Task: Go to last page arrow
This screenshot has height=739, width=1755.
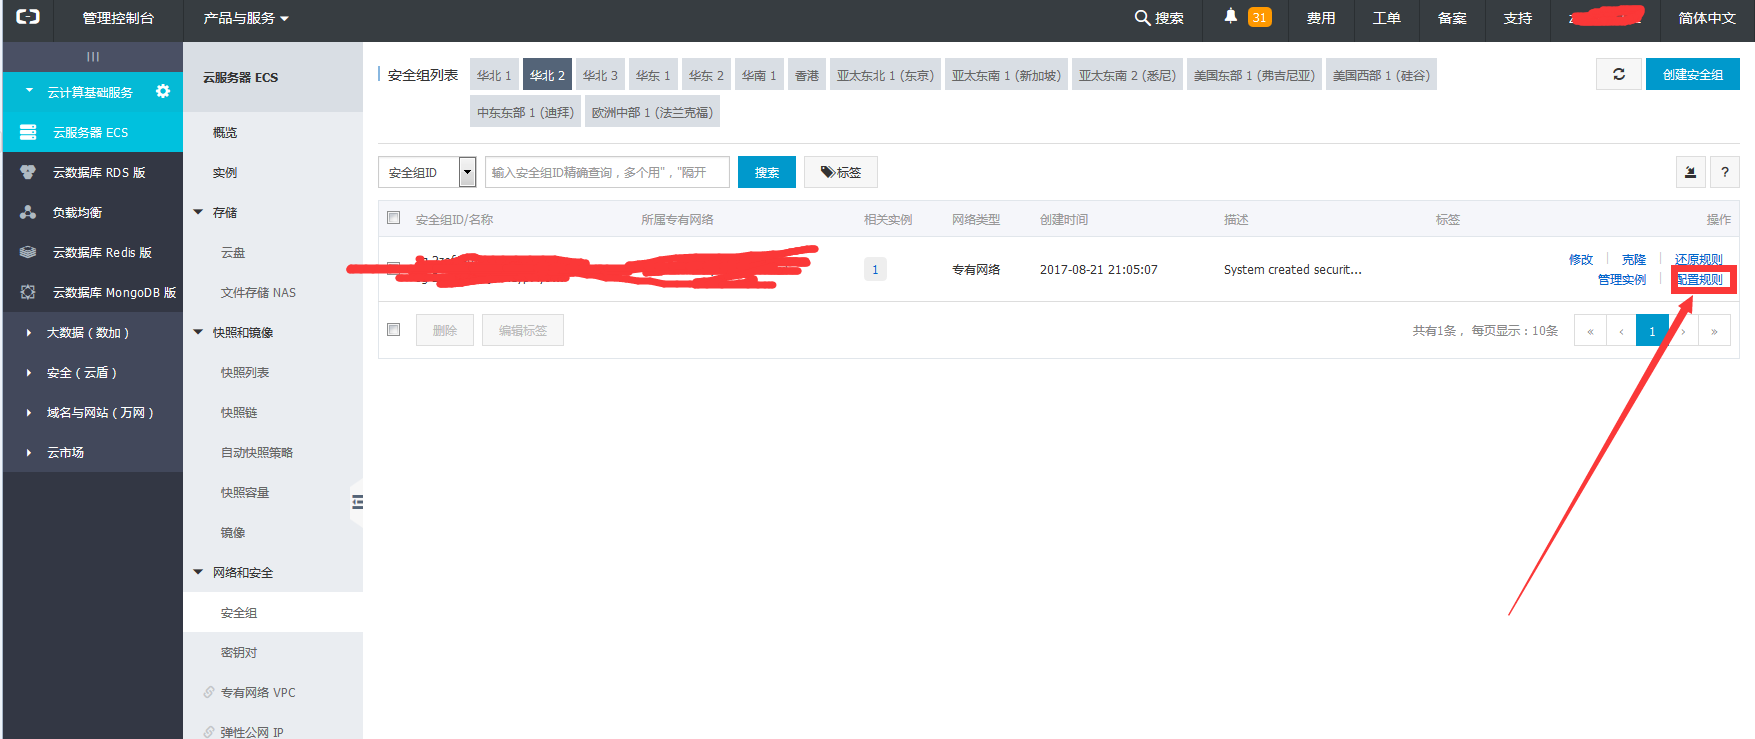Action: coord(1714,330)
